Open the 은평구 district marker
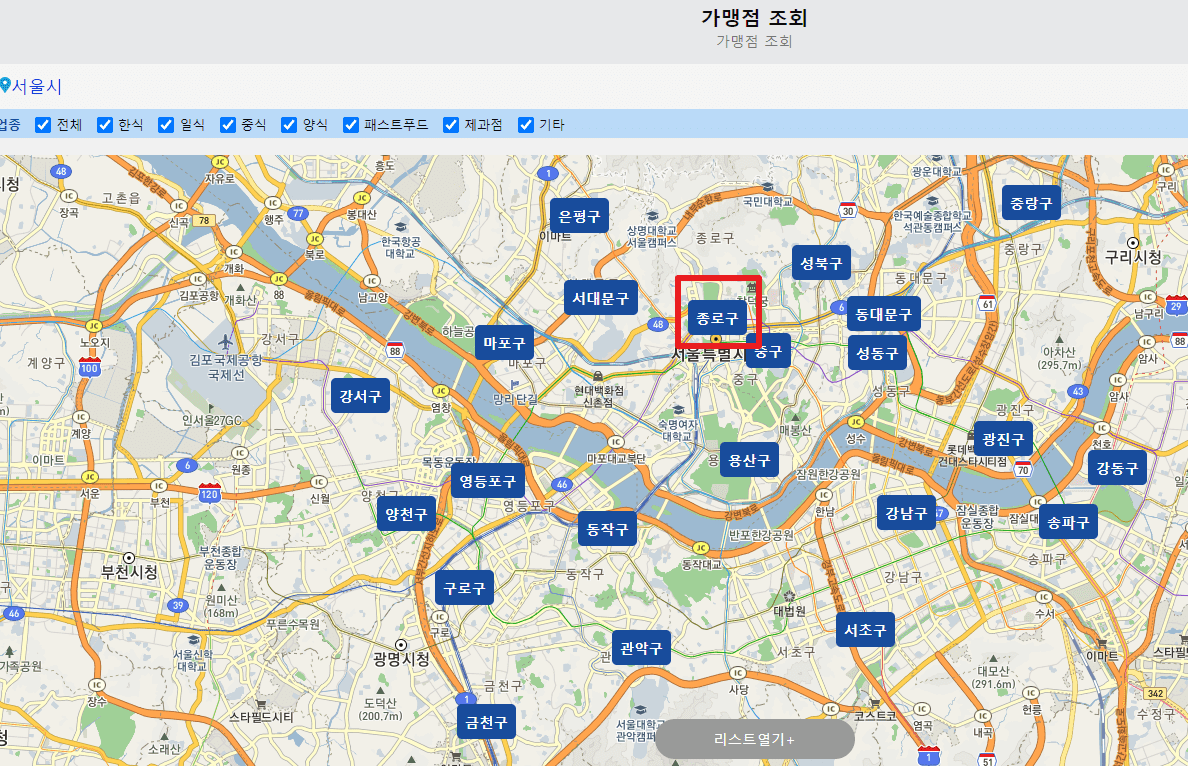The width and height of the screenshot is (1188, 766). tap(580, 215)
